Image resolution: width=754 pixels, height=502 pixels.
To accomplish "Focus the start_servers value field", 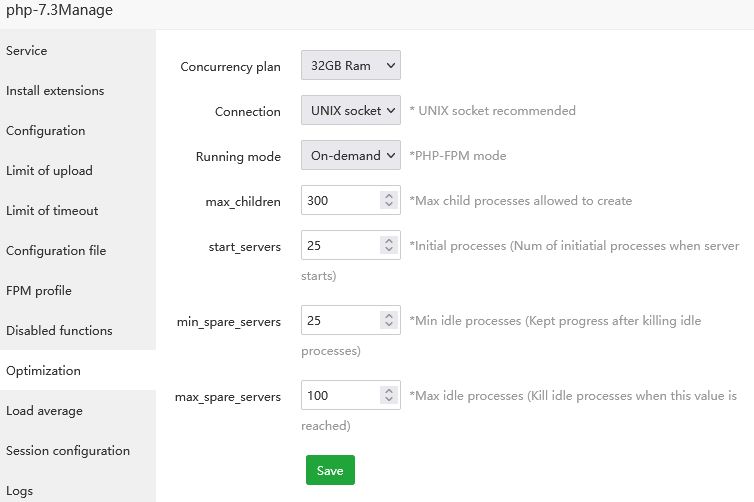I will 340,246.
